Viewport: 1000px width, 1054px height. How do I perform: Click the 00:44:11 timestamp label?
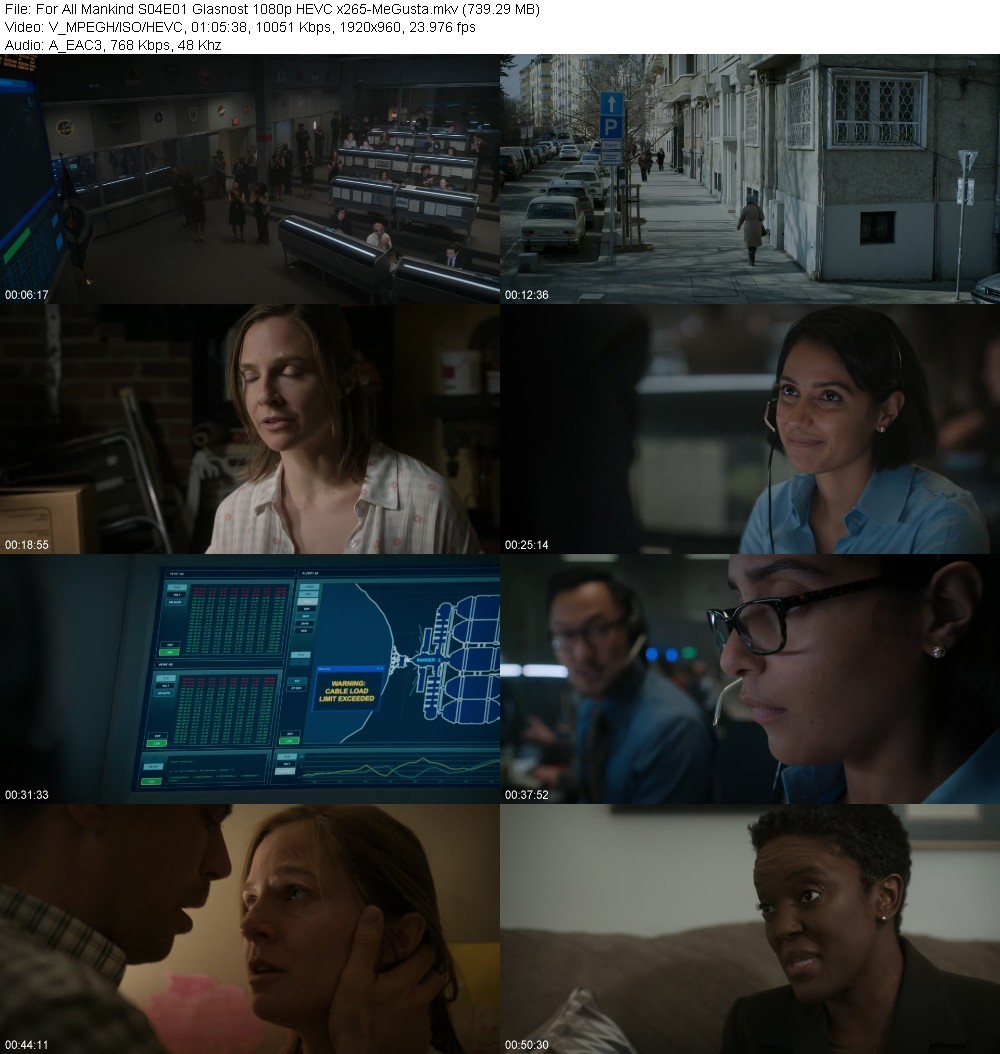[x=27, y=1045]
